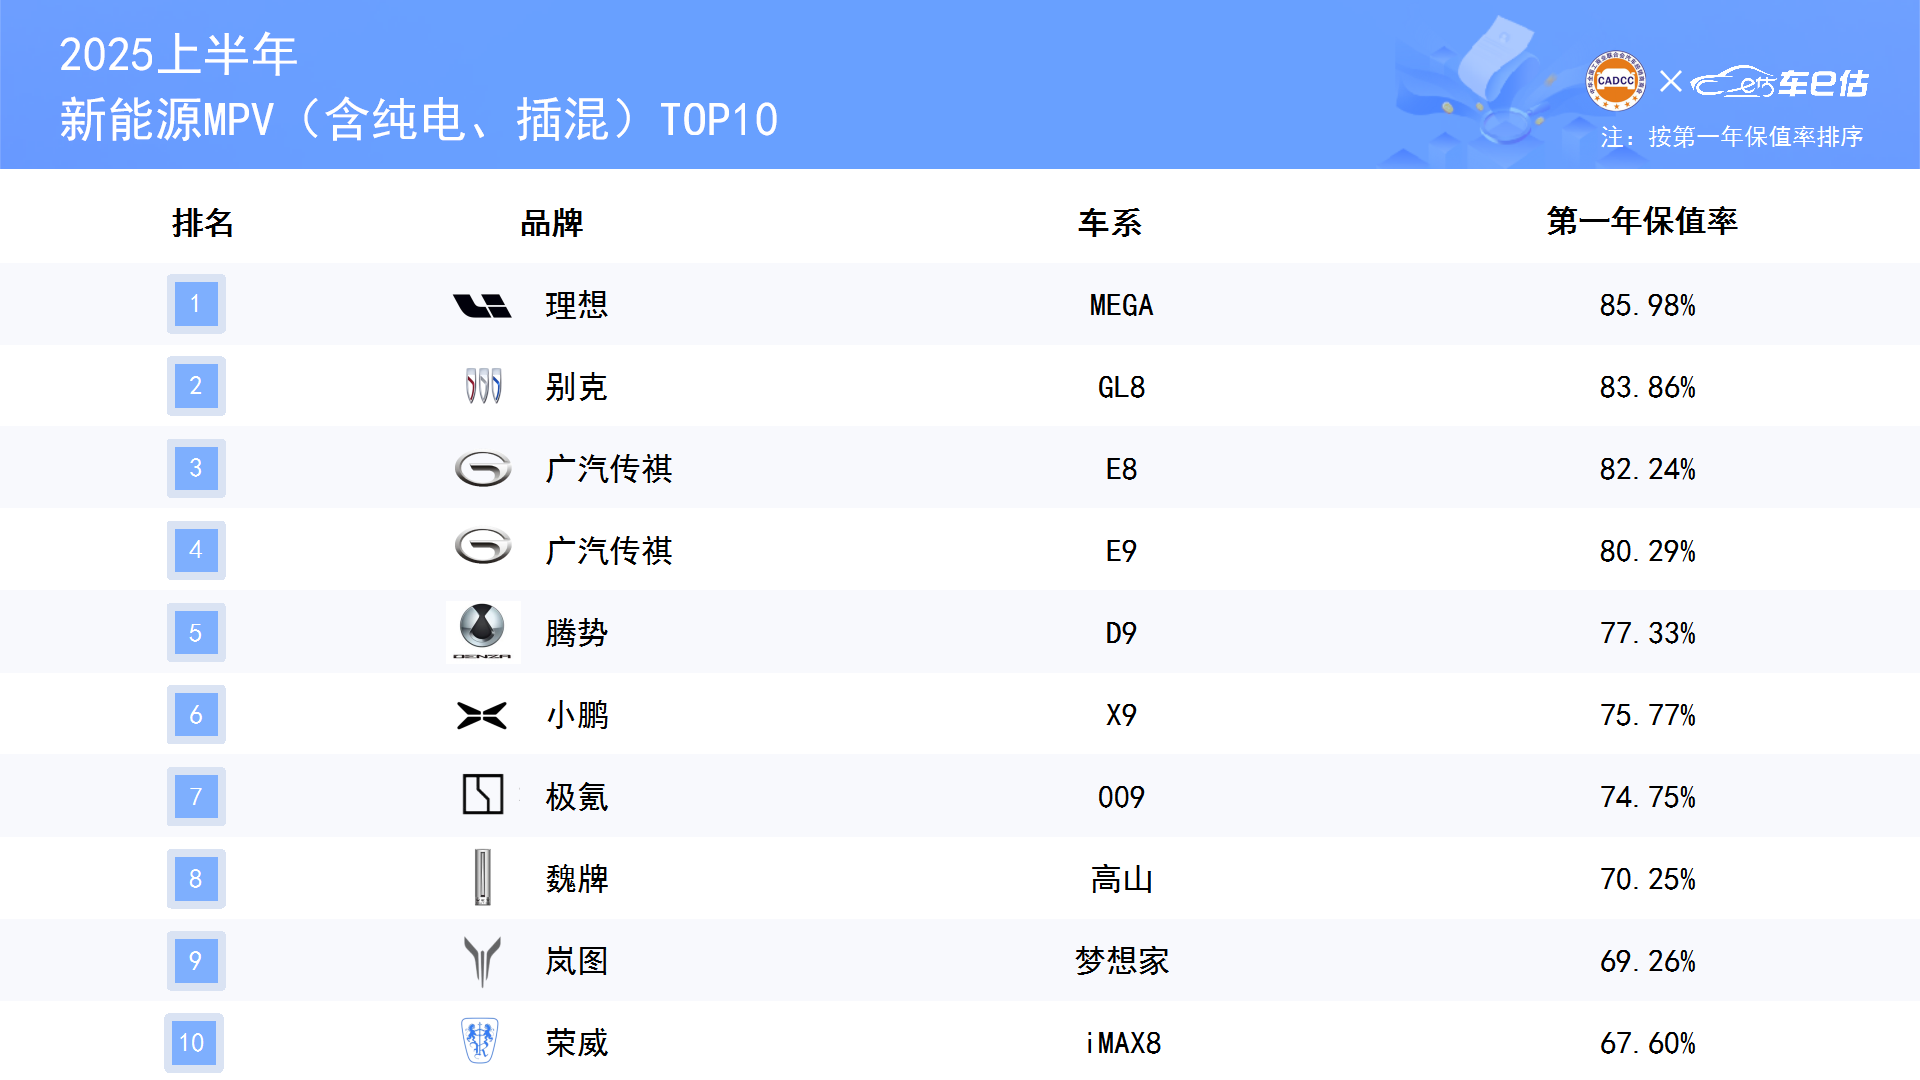1920x1080 pixels.
Task: Click the 品牌 column header
Action: click(551, 222)
